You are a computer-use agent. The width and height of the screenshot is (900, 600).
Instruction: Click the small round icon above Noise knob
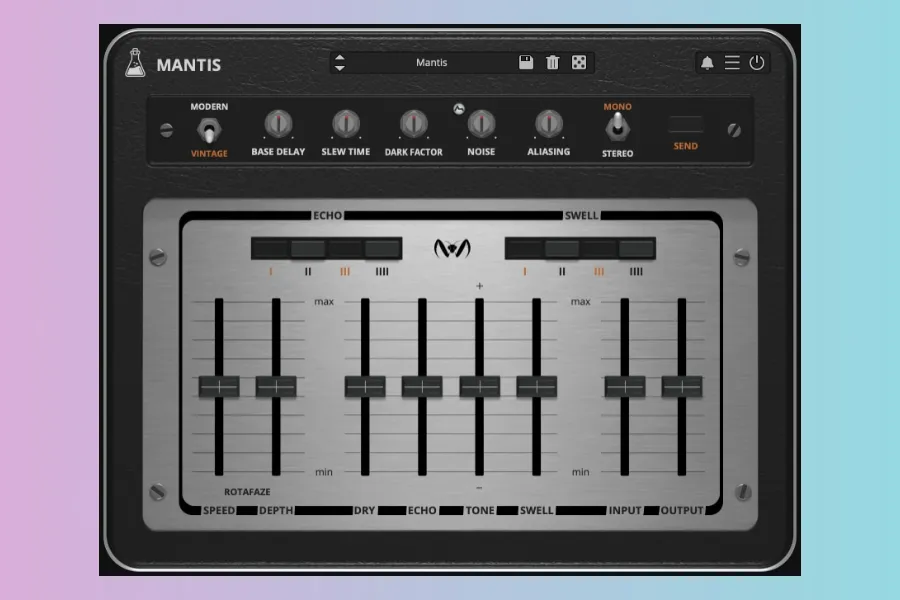(x=459, y=109)
